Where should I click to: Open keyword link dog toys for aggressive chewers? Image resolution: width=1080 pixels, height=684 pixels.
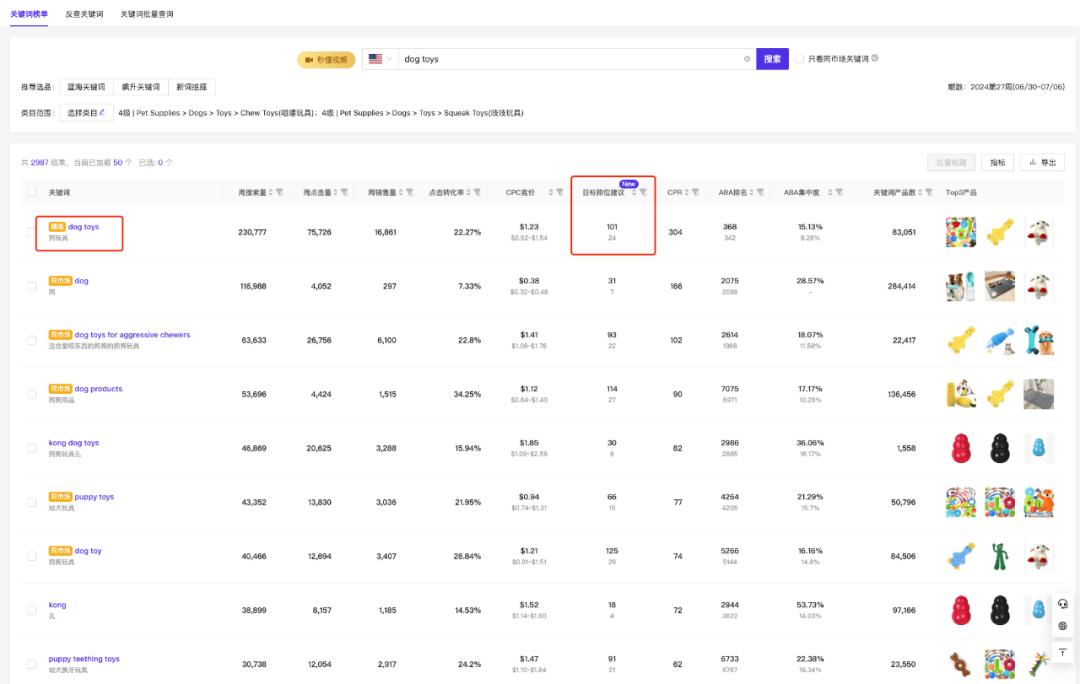(x=132, y=335)
